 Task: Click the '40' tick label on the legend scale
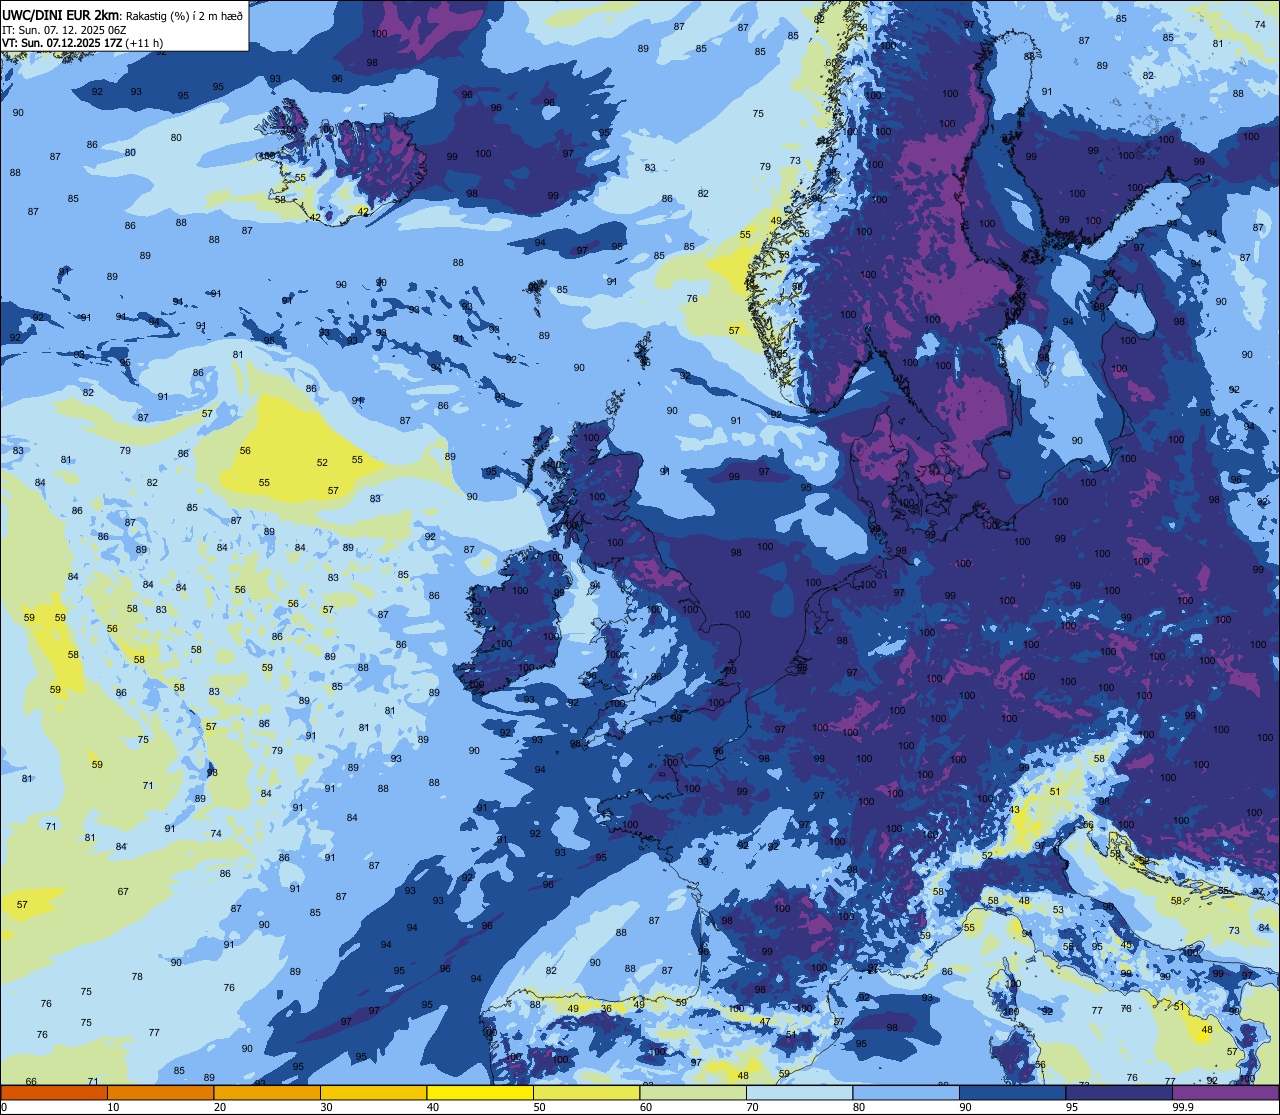click(x=433, y=1107)
